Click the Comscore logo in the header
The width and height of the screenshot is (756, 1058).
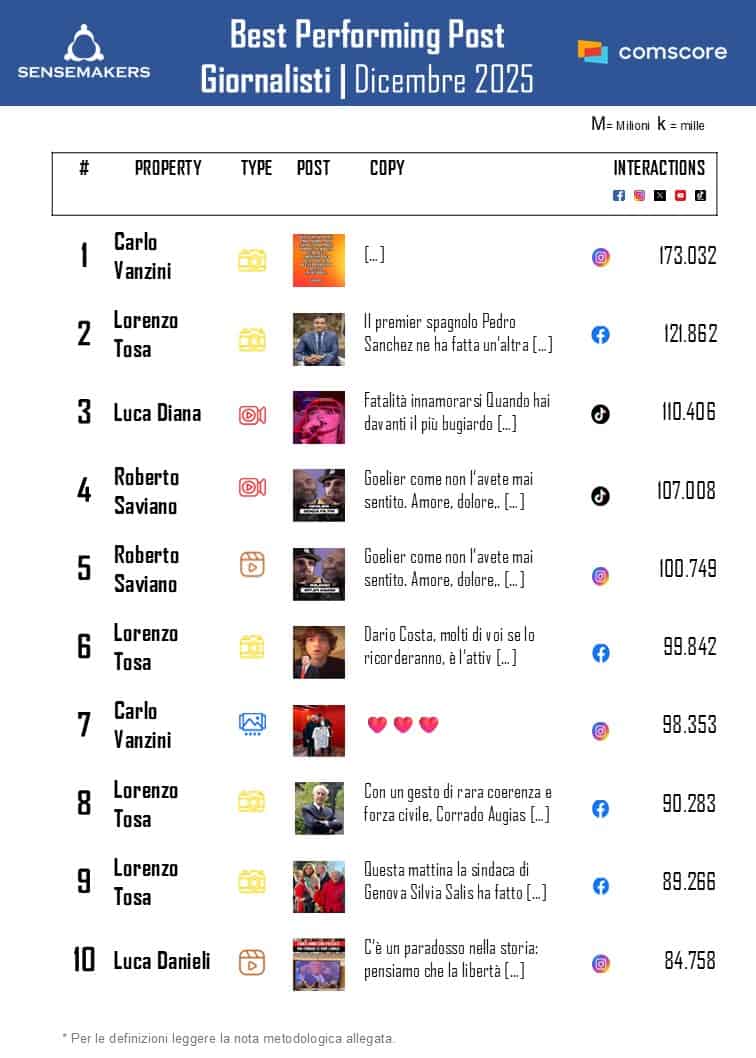pos(652,52)
